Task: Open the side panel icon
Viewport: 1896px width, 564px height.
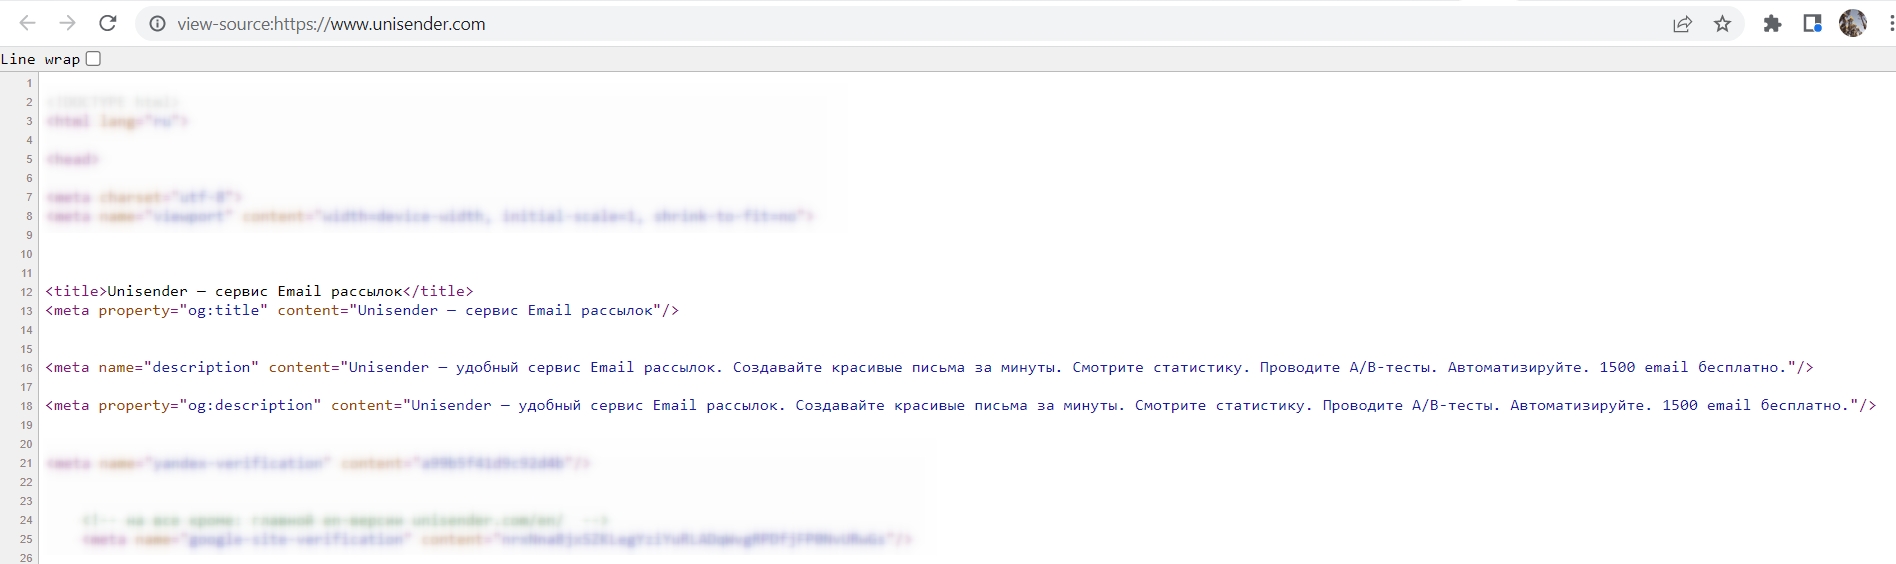Action: click(x=1812, y=24)
